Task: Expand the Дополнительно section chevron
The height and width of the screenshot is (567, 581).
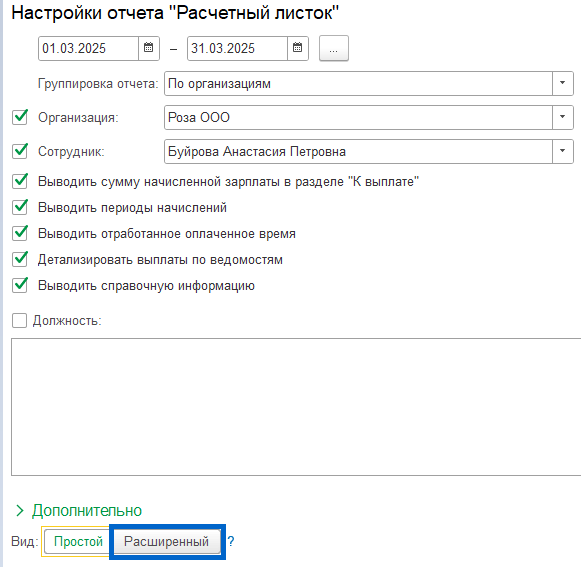Action: [19, 511]
